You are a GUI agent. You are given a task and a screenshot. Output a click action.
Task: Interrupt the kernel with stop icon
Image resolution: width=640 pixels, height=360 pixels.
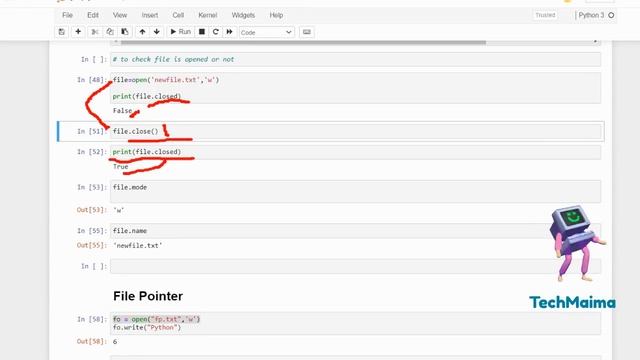pos(202,32)
